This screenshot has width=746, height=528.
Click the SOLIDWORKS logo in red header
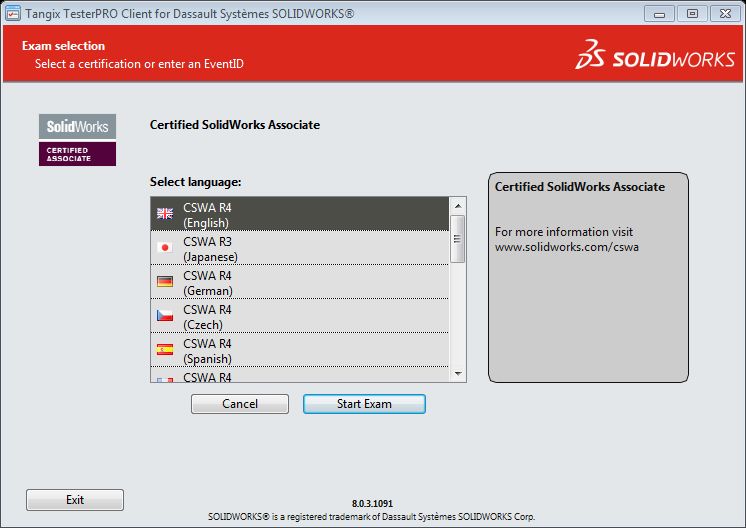click(655, 55)
